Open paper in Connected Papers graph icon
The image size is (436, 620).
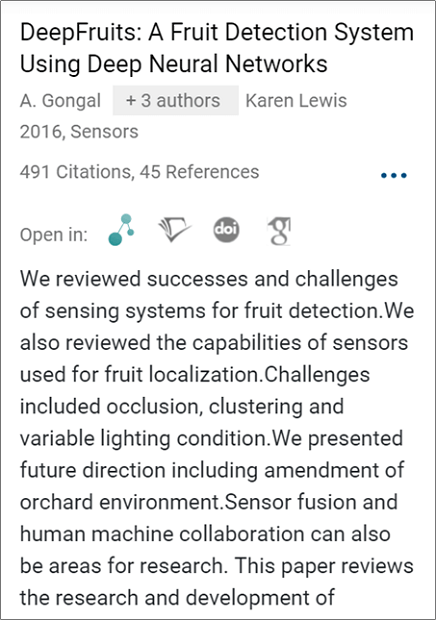click(121, 230)
